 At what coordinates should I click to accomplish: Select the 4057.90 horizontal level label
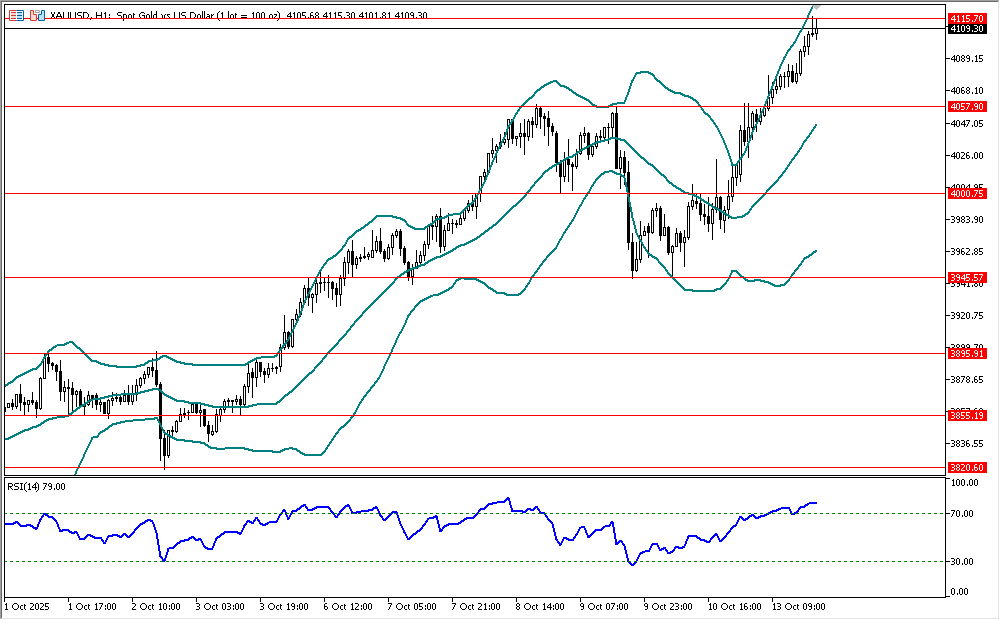[967, 106]
